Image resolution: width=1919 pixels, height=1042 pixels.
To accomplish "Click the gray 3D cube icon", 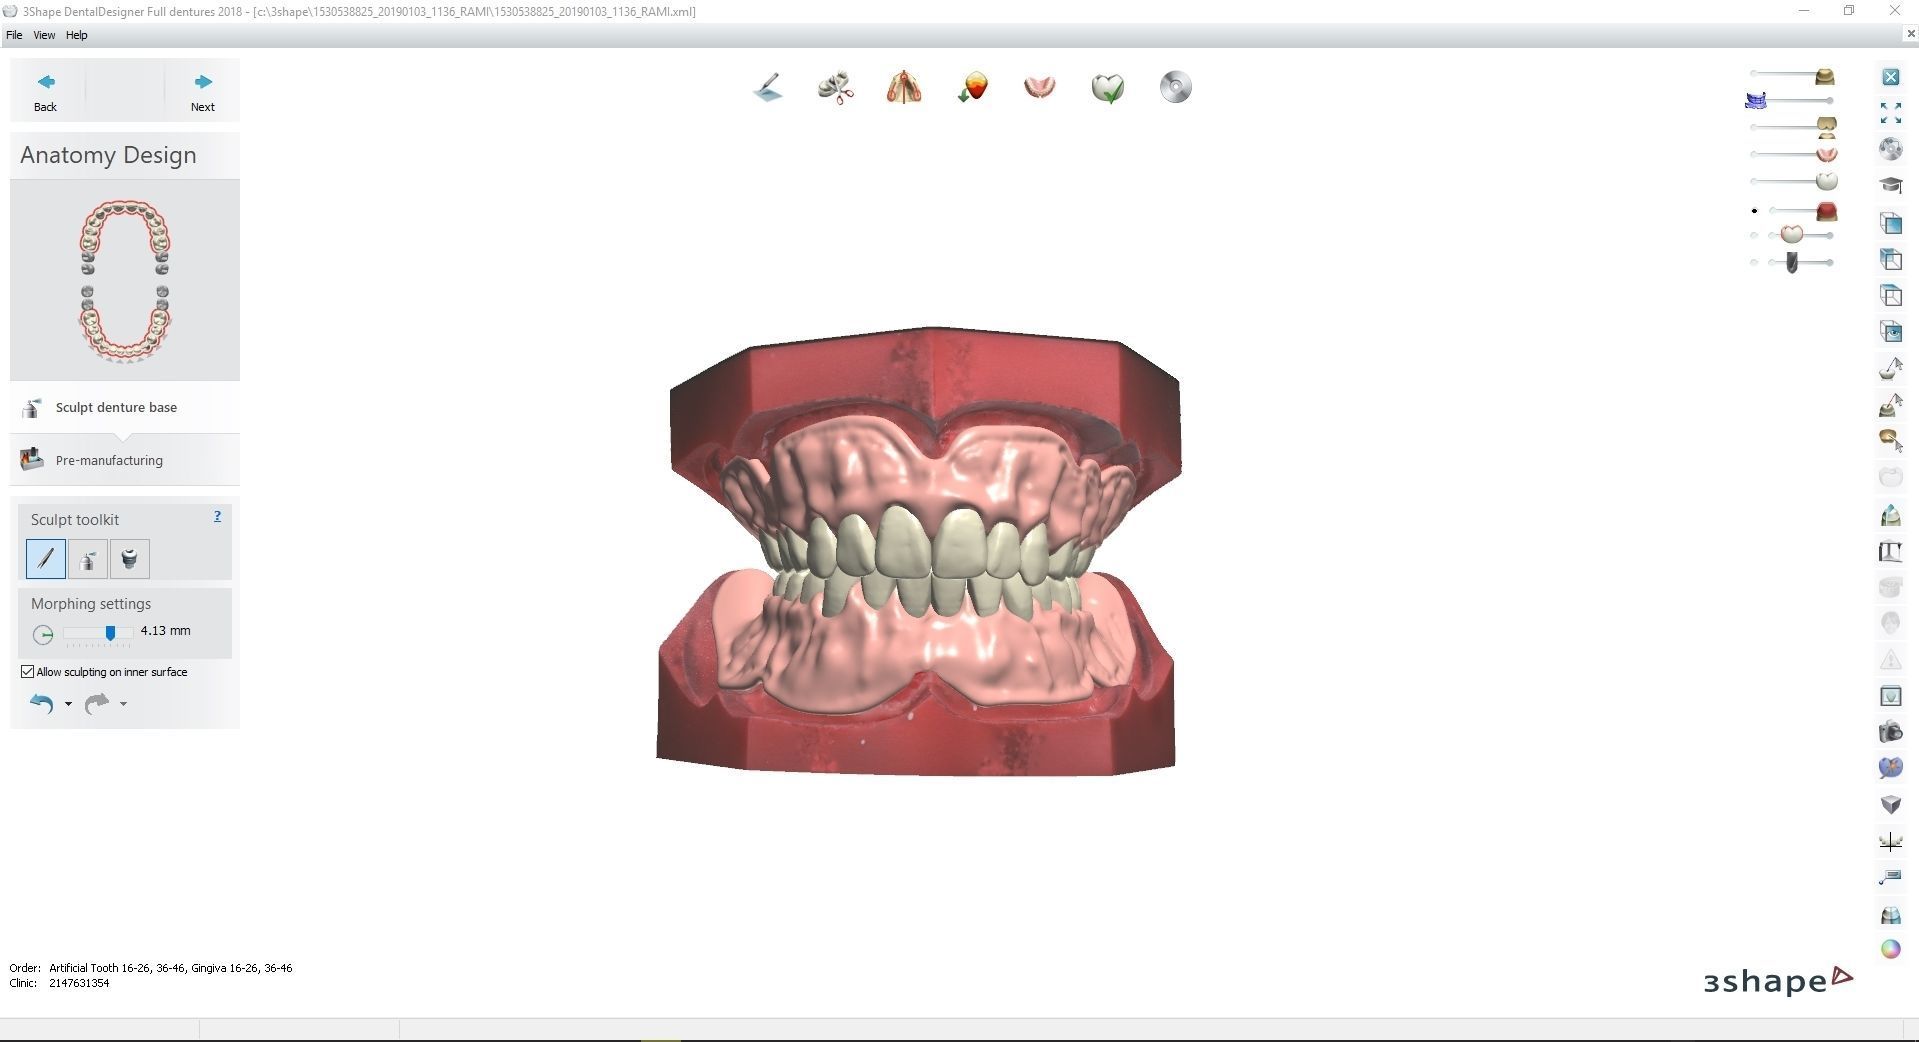I will 1891,804.
